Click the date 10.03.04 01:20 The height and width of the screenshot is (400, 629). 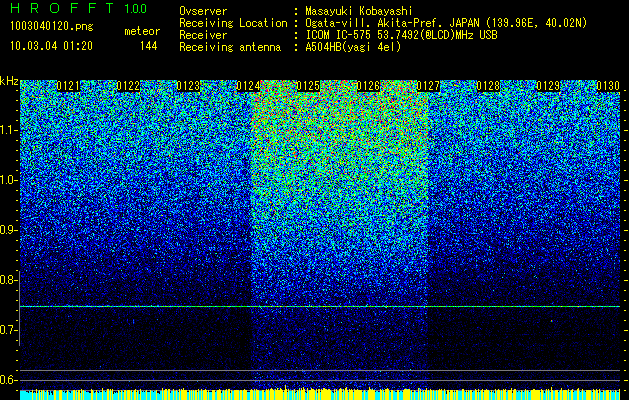[51, 46]
